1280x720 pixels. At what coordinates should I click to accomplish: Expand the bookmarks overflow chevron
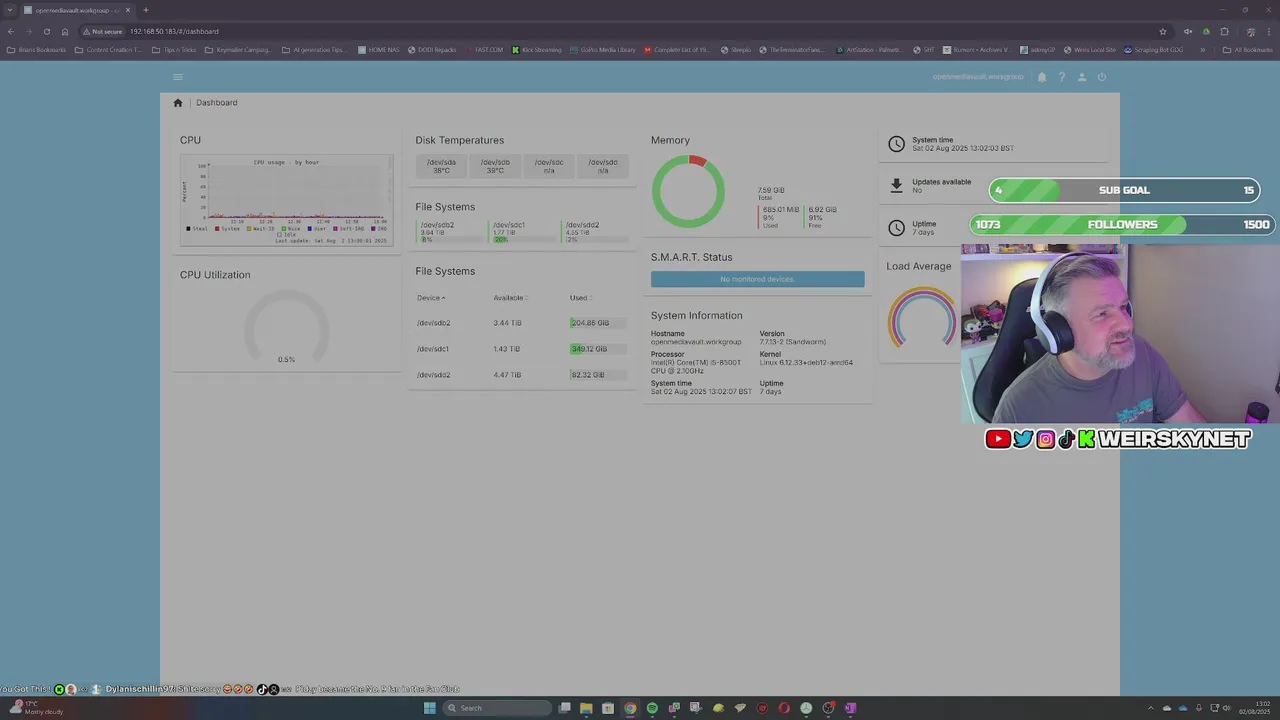point(1203,50)
